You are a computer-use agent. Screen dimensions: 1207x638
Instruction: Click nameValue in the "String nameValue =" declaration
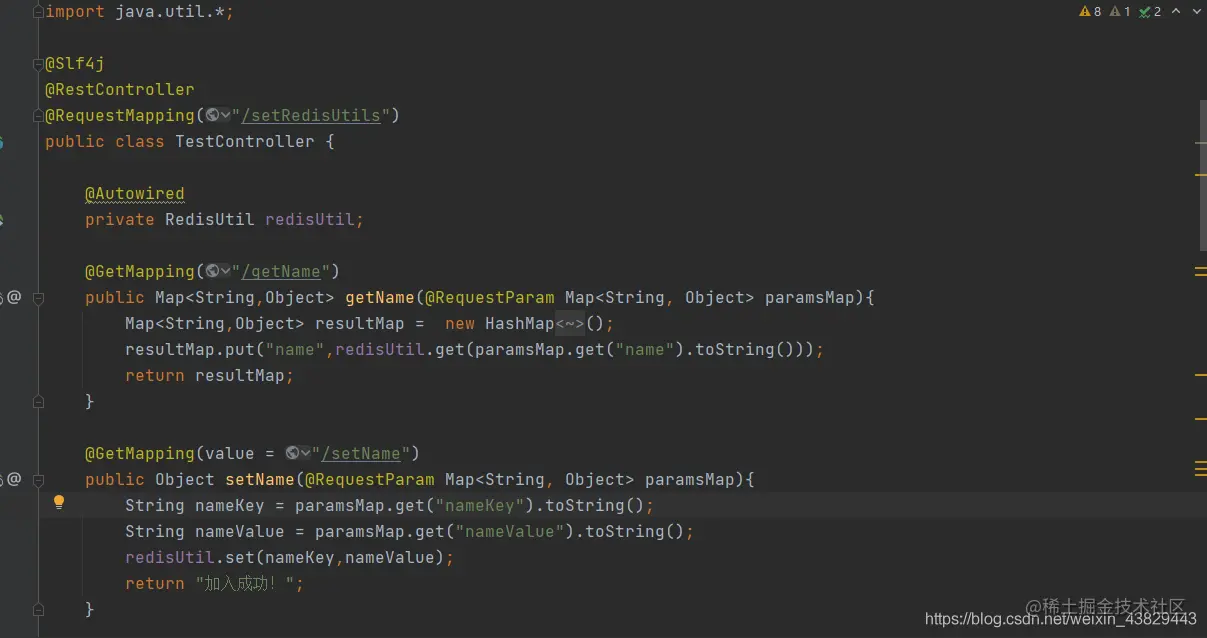[240, 532]
